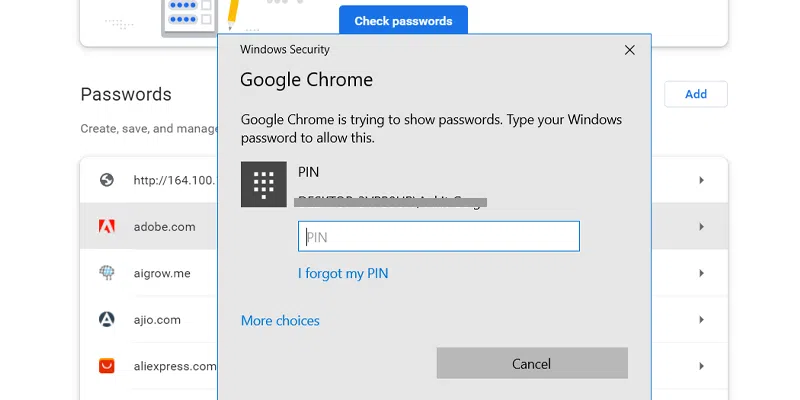Expand the aliexpress.com entry arrow
This screenshot has width=800, height=400.
click(701, 366)
